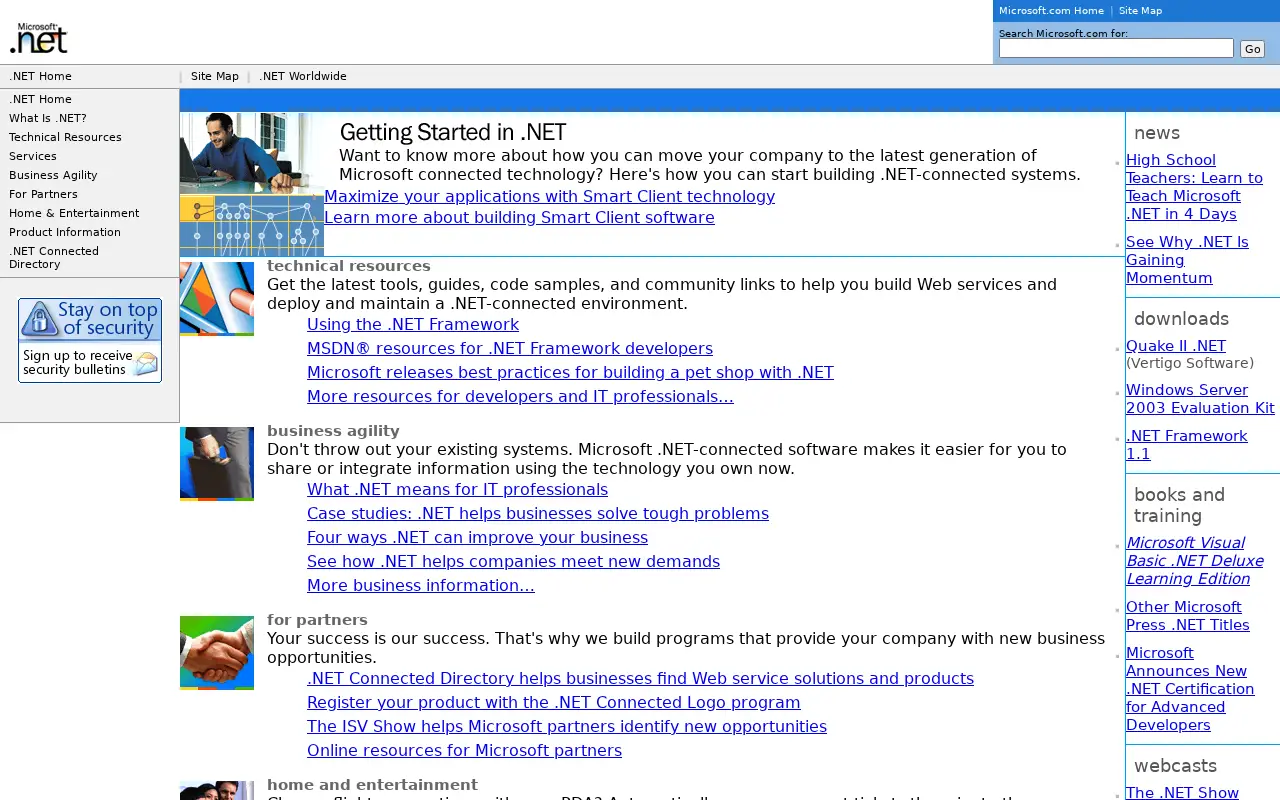The image size is (1280, 800).
Task: Open MSDN resources for .NET Framework developers
Action: pyautogui.click(x=510, y=348)
